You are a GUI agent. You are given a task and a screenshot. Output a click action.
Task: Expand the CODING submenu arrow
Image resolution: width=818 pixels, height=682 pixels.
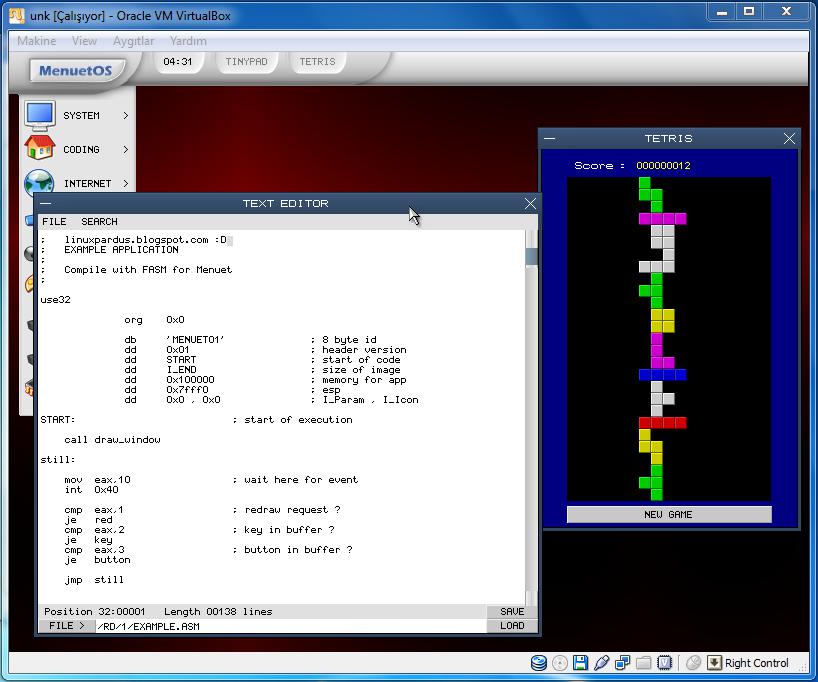pyautogui.click(x=126, y=149)
